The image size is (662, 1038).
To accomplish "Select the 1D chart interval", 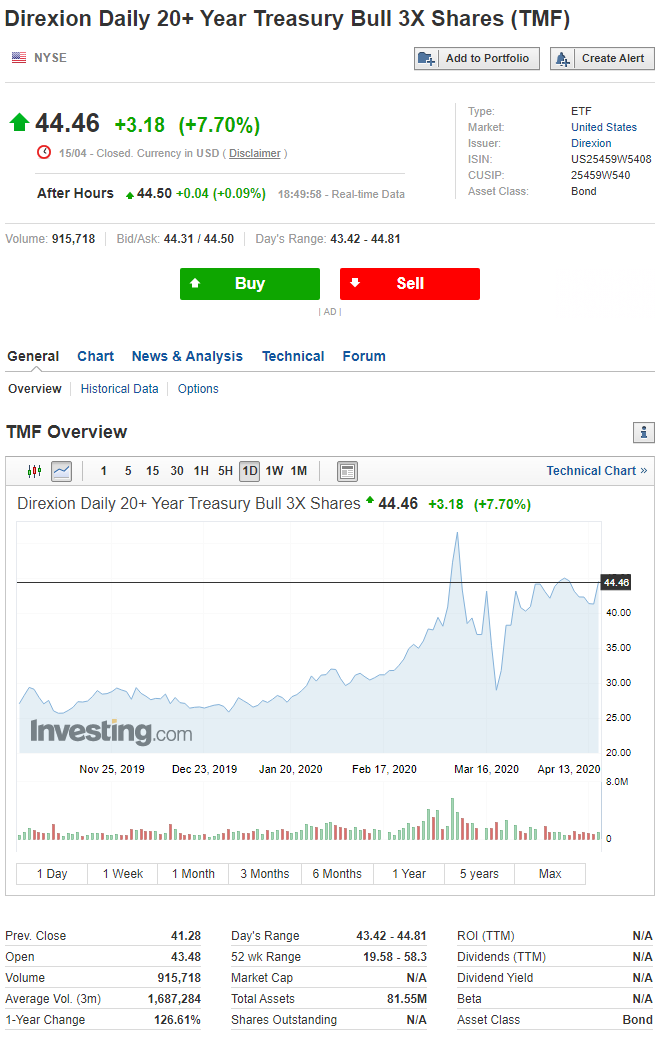I will (250, 471).
